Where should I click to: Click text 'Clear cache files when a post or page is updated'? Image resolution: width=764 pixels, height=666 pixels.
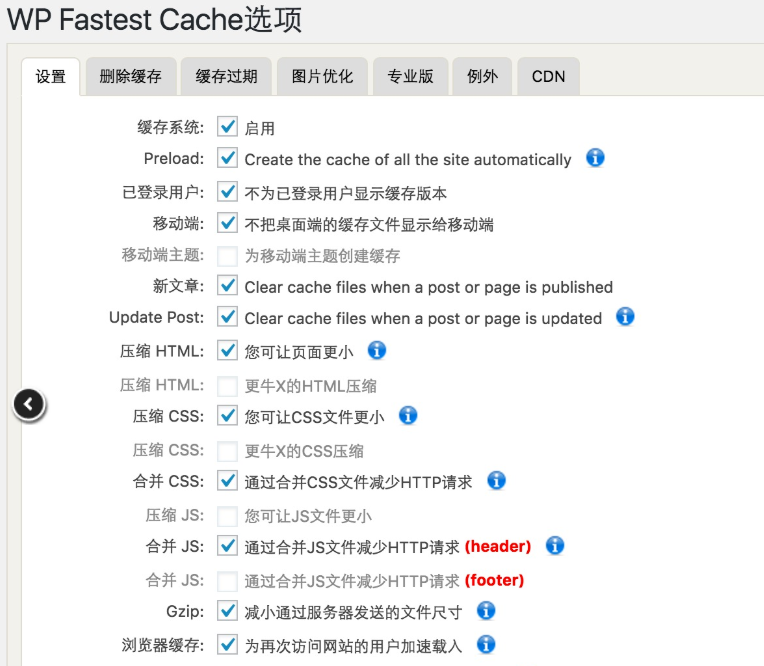click(423, 319)
